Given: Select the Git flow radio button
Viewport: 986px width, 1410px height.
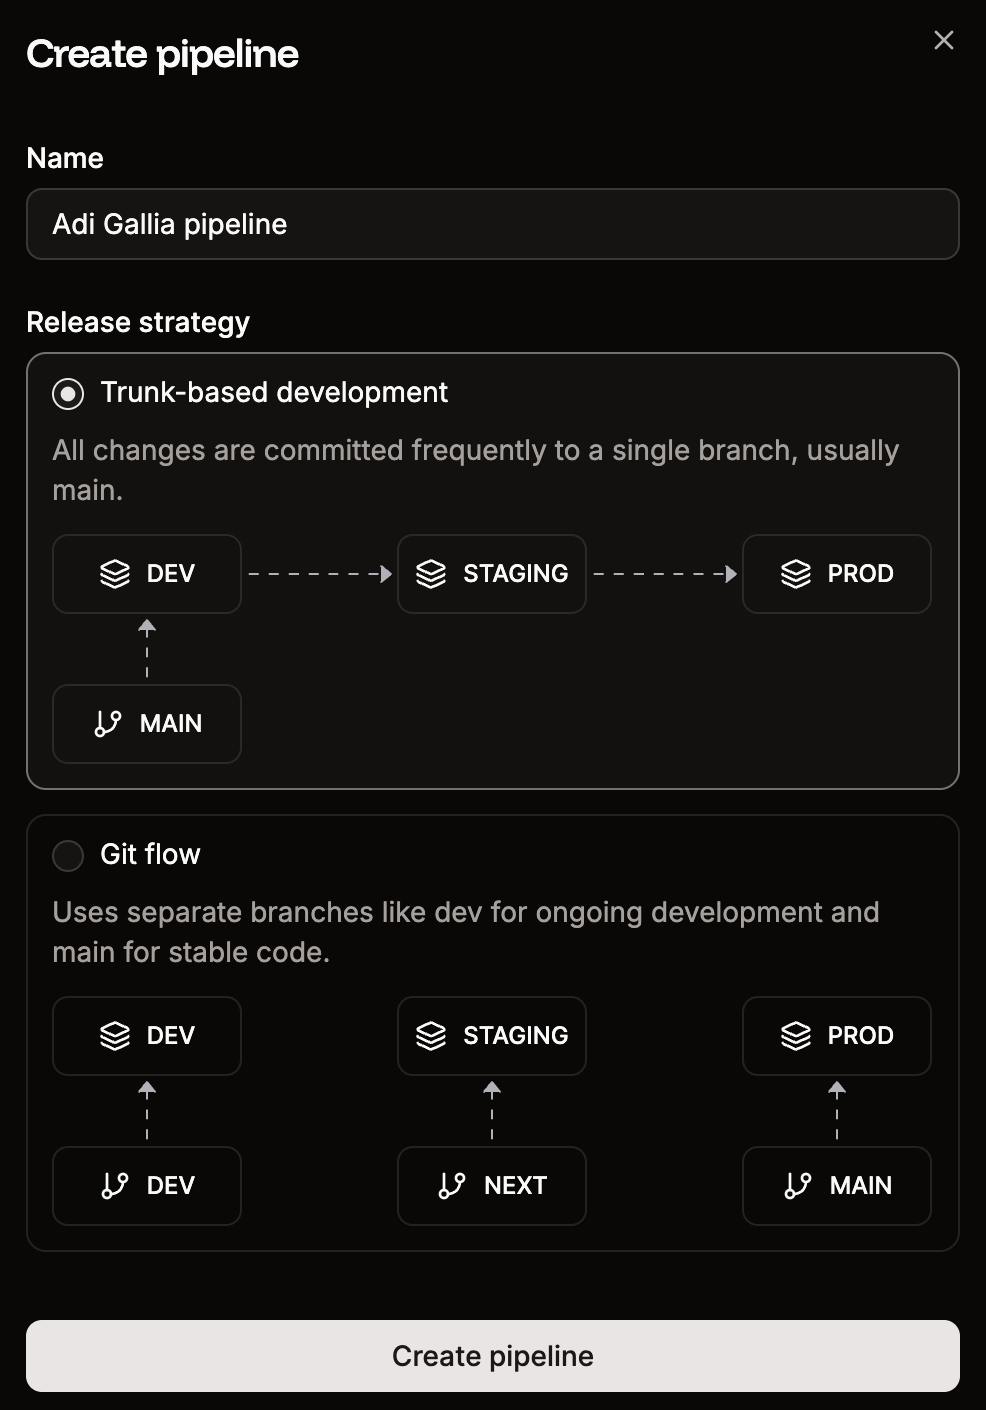Looking at the screenshot, I should pyautogui.click(x=68, y=856).
